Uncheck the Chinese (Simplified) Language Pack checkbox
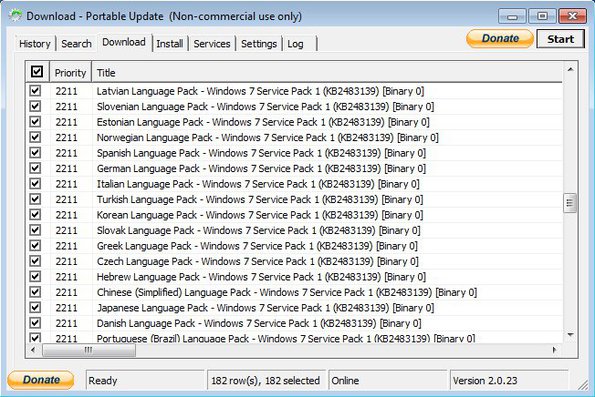Image resolution: width=595 pixels, height=397 pixels. [35, 292]
